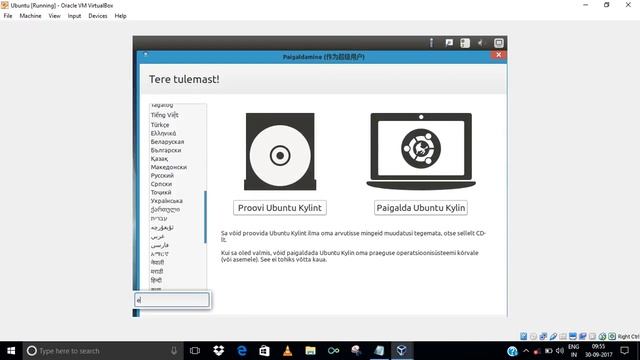Select Српски in the language list
This screenshot has height=360, width=640.
coord(161,184)
